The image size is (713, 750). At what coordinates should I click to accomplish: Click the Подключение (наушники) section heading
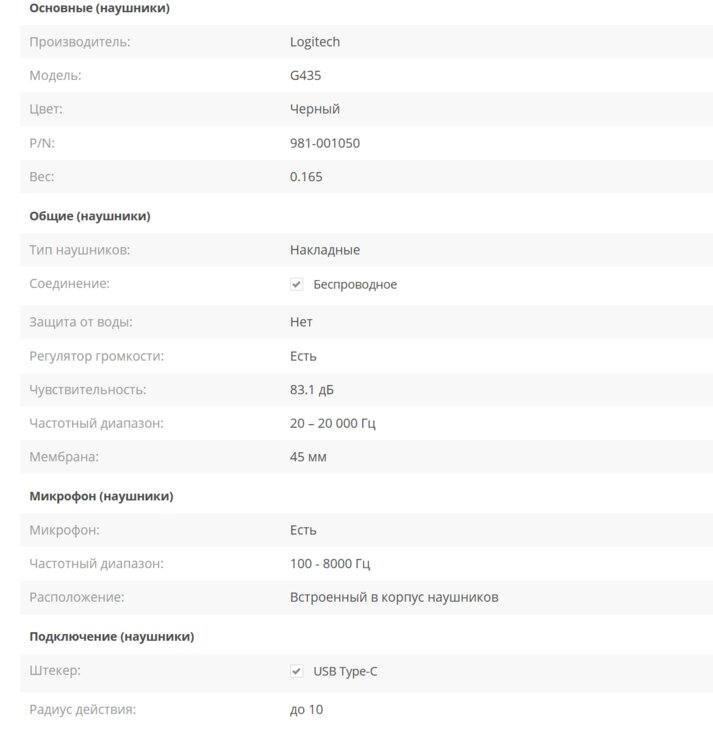click(112, 636)
